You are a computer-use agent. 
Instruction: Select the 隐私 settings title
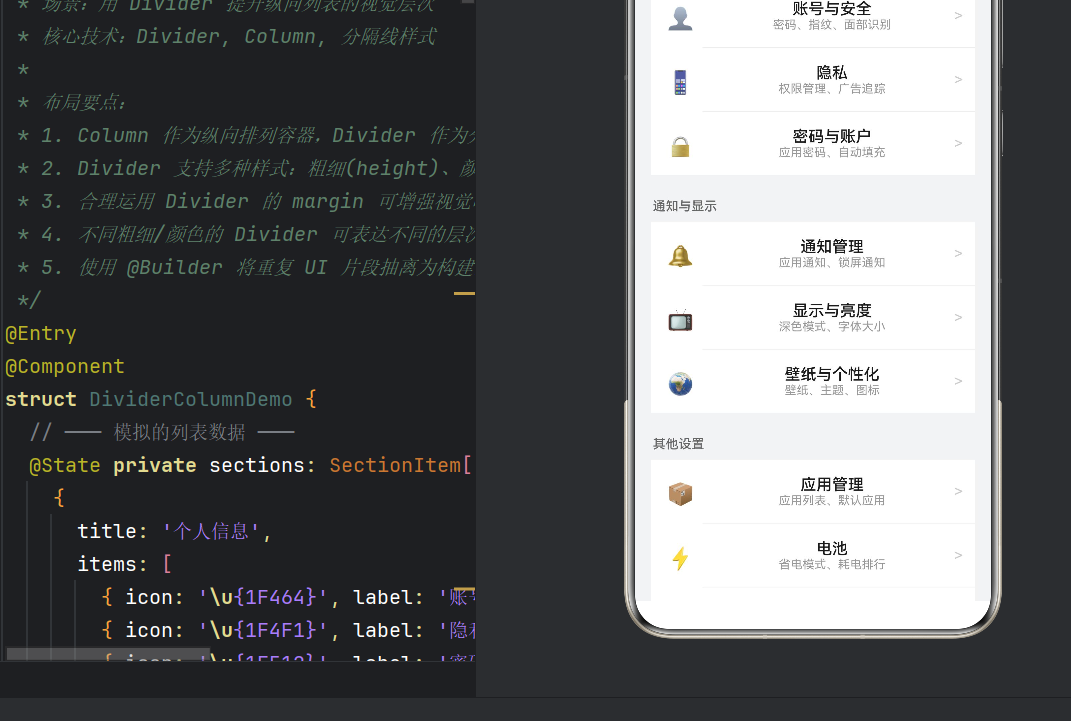(832, 72)
